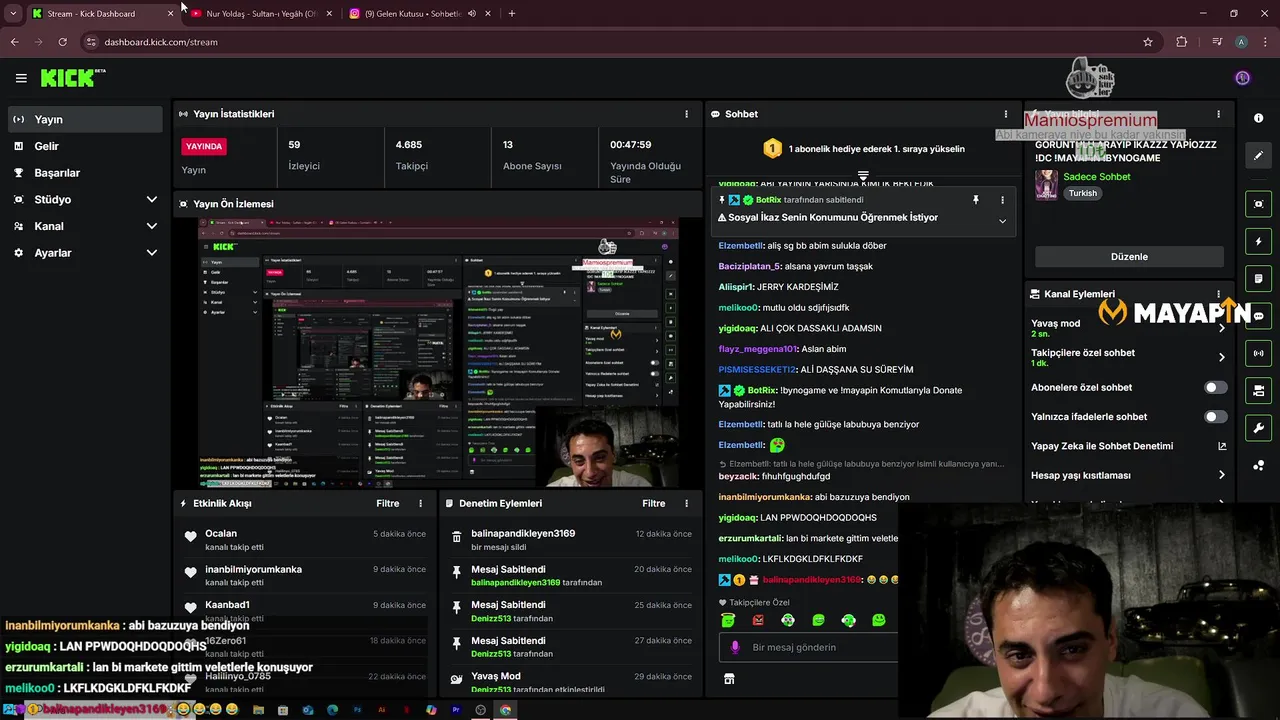
Task: Open Takipçilere özel sohbet options chevron
Action: click(1221, 357)
